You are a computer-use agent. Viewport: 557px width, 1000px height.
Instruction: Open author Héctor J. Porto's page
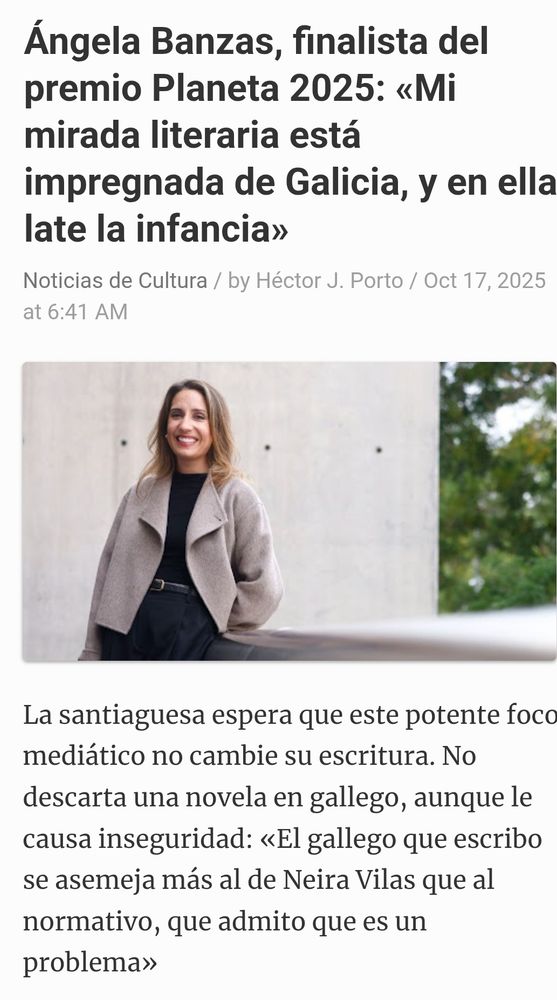click(329, 281)
